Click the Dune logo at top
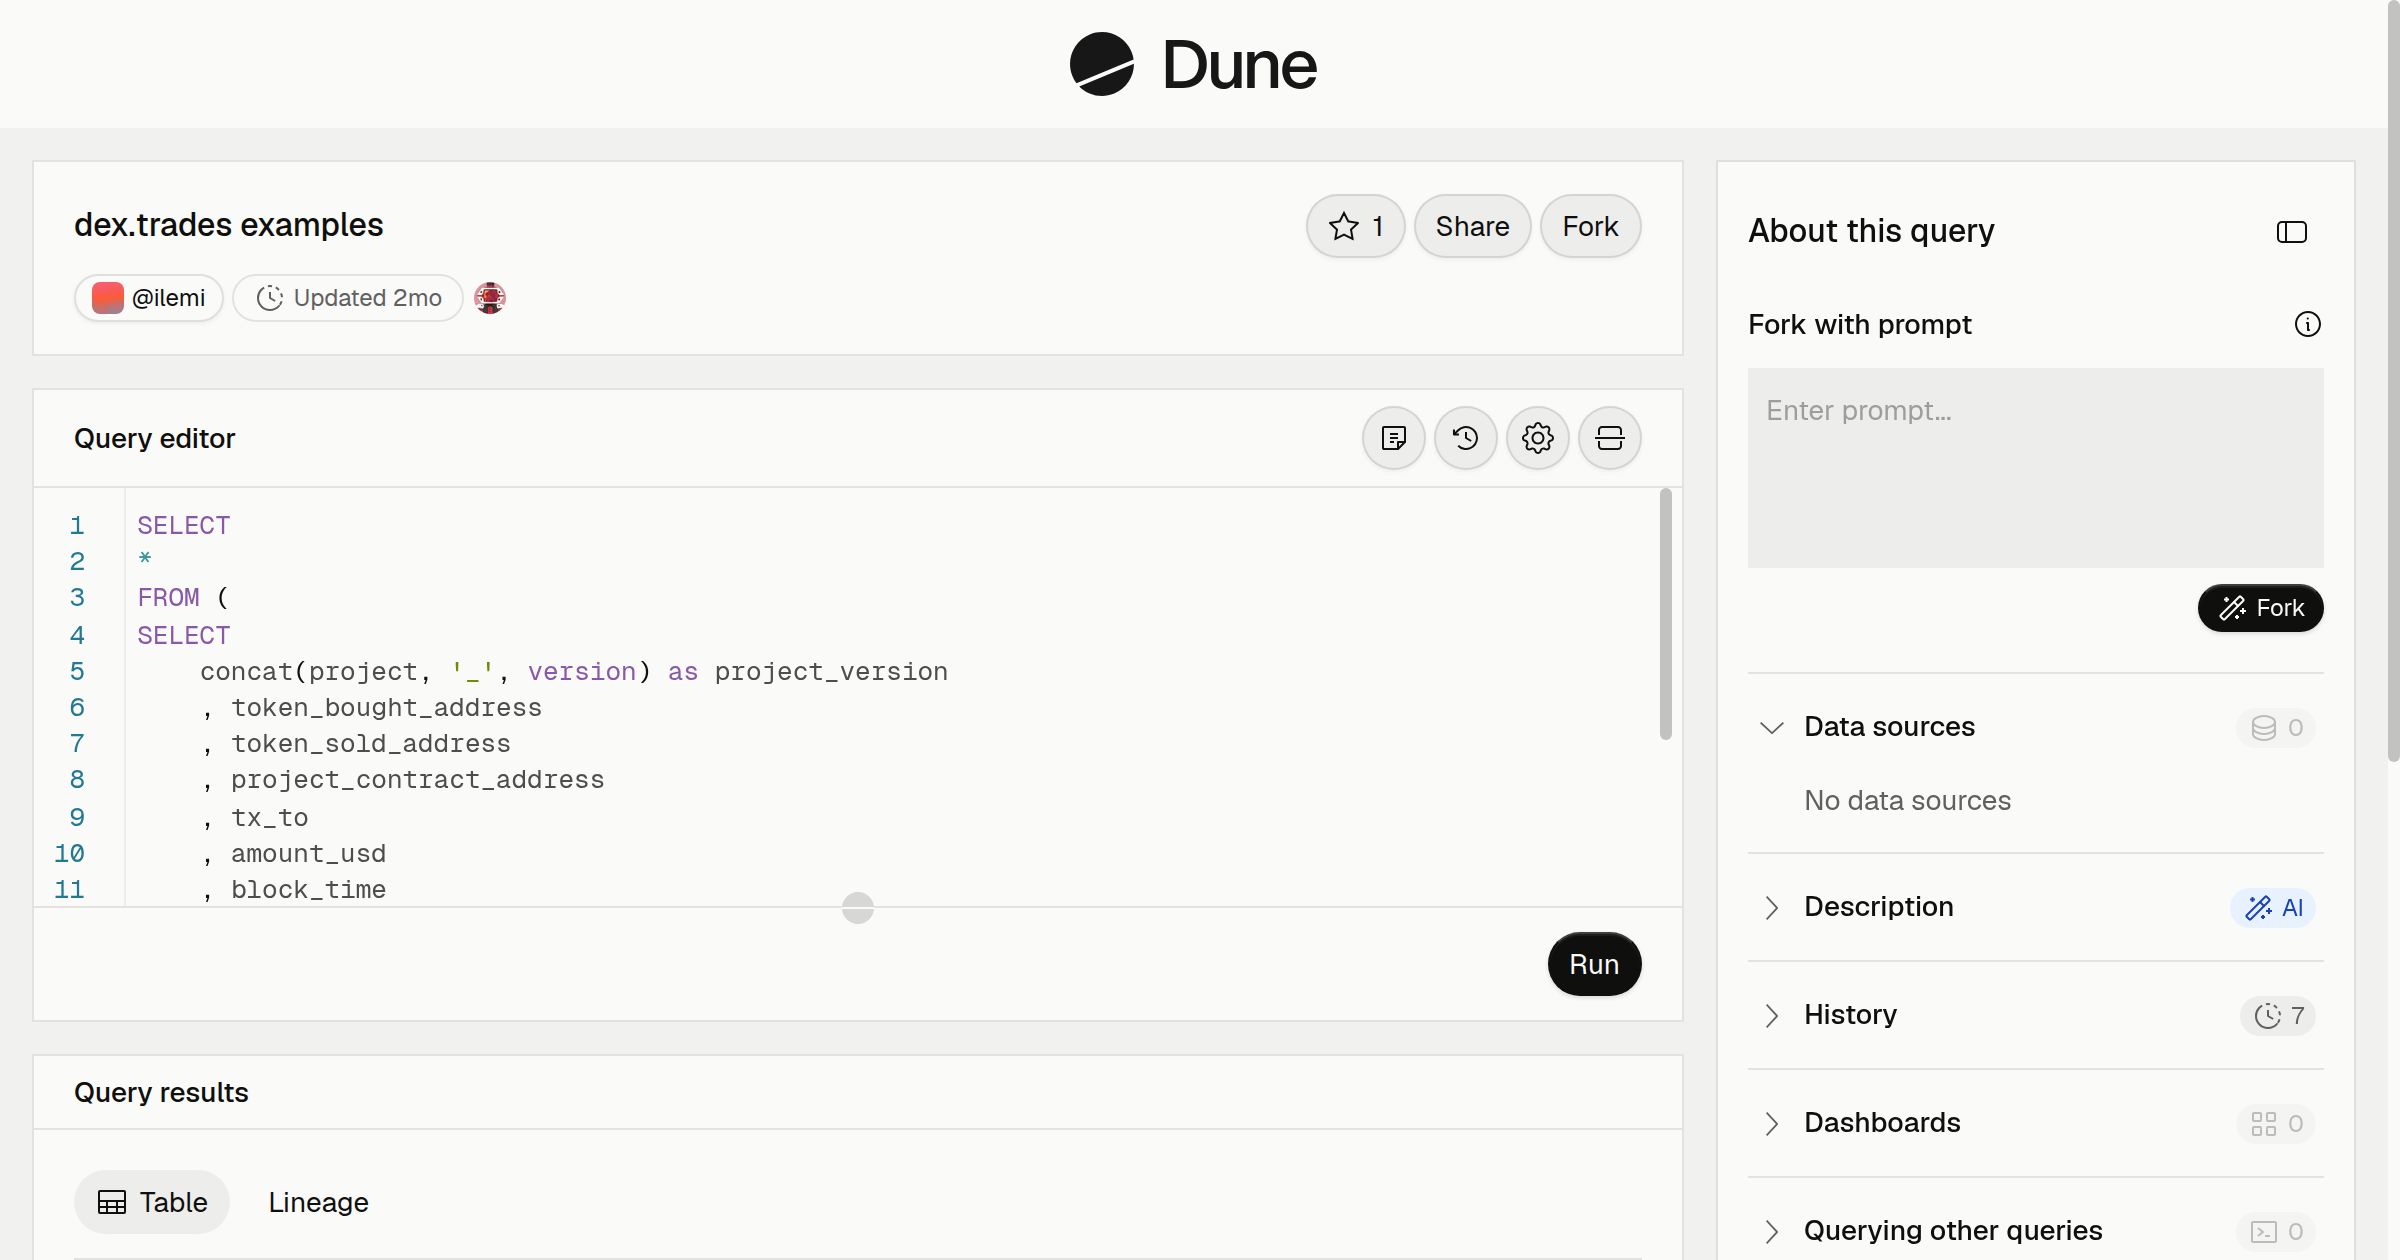This screenshot has height=1260, width=2400. 1193,65
